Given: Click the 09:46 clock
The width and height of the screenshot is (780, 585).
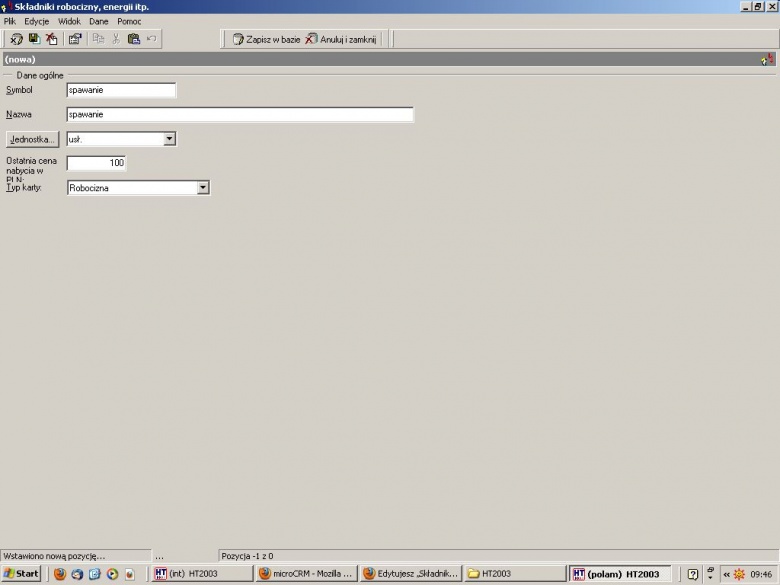Looking at the screenshot, I should coord(761,574).
